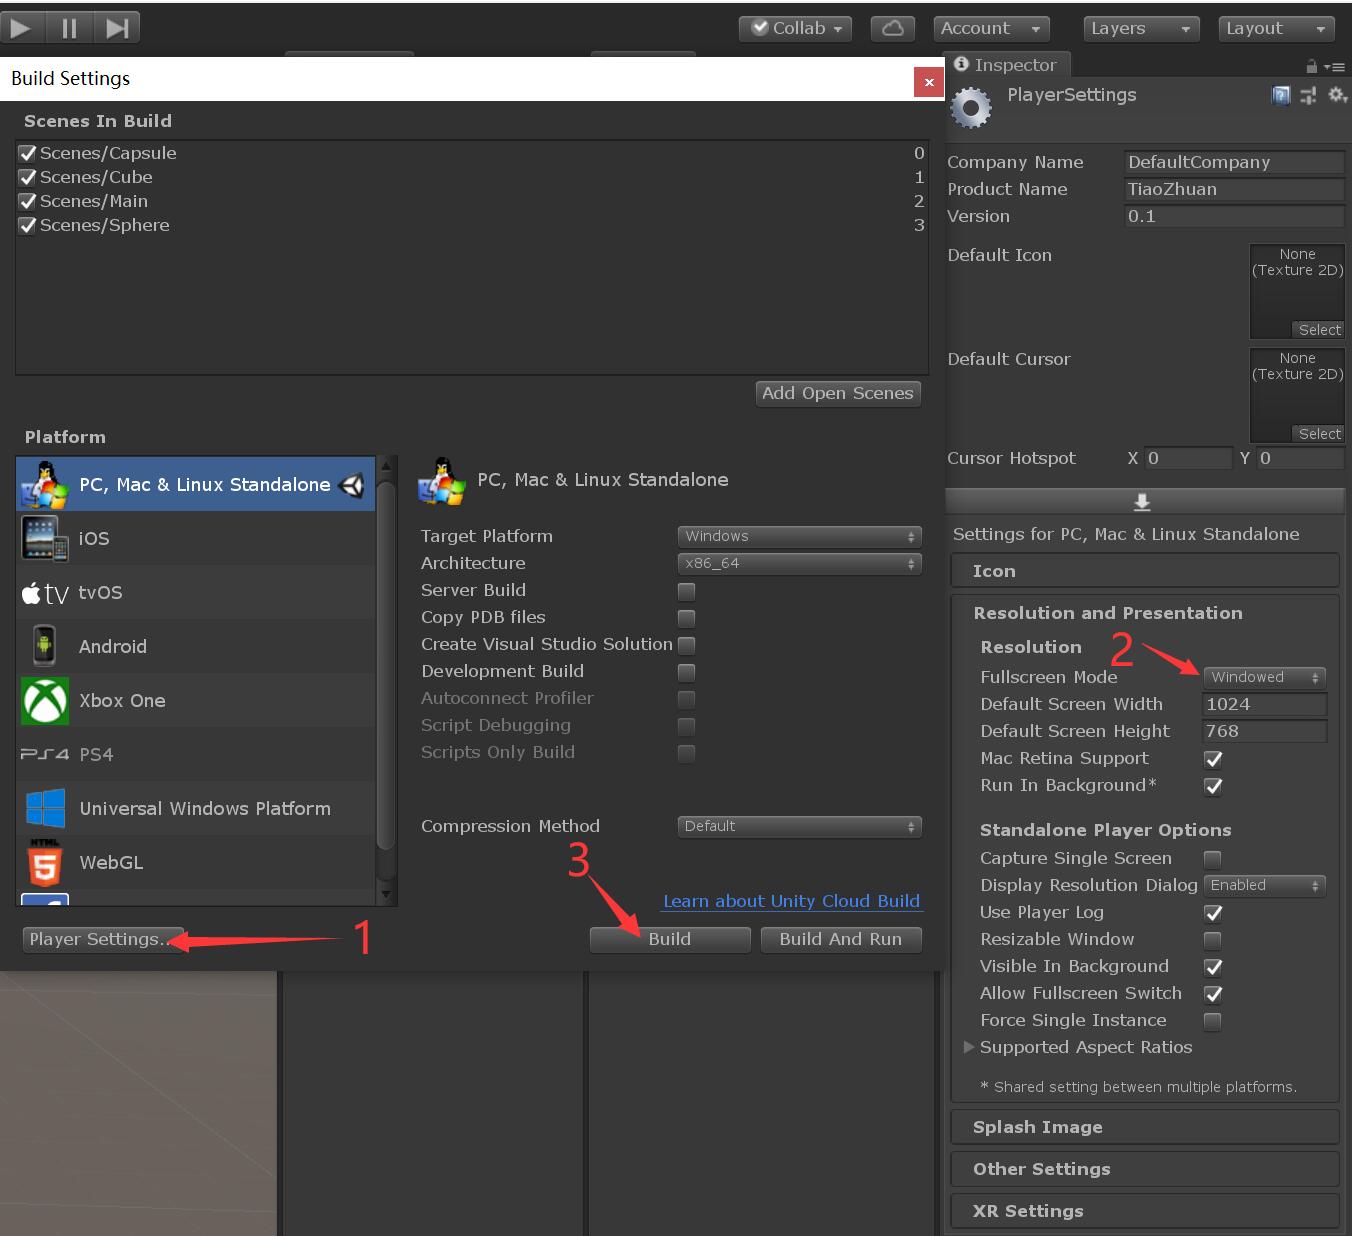Open the Display Resolution Dialog dropdown
The height and width of the screenshot is (1236, 1352).
tap(1265, 885)
